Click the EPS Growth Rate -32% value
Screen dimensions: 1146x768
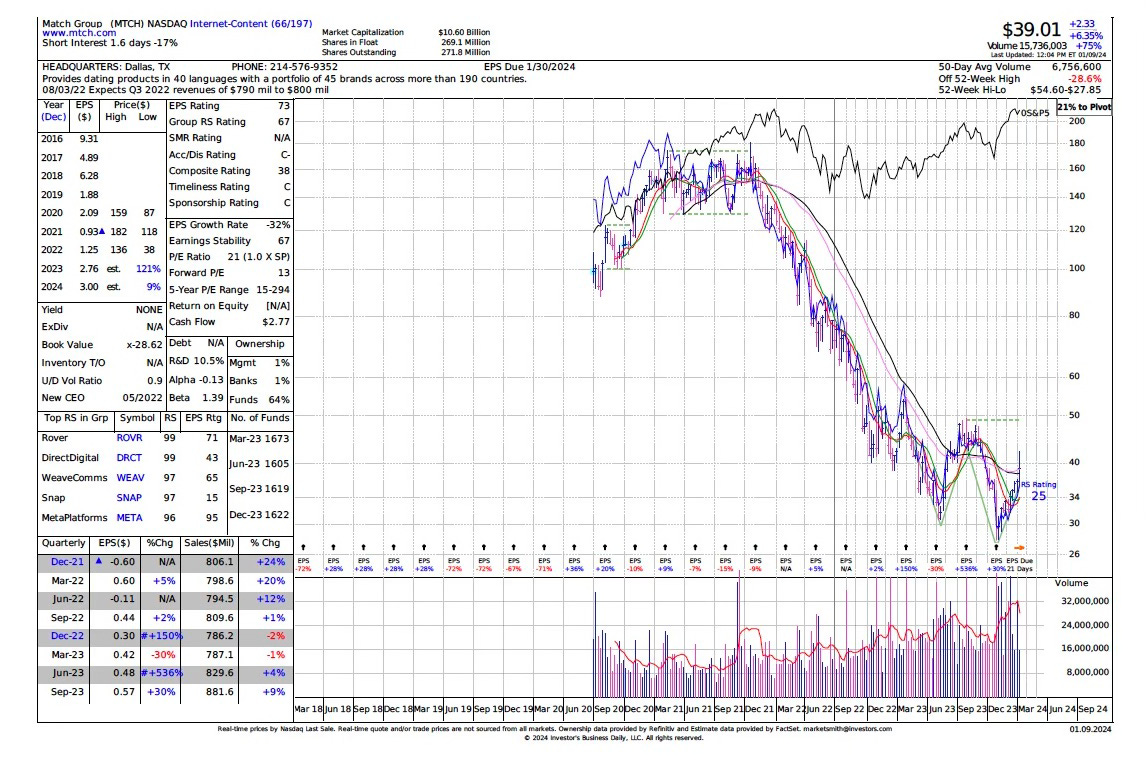(x=278, y=224)
